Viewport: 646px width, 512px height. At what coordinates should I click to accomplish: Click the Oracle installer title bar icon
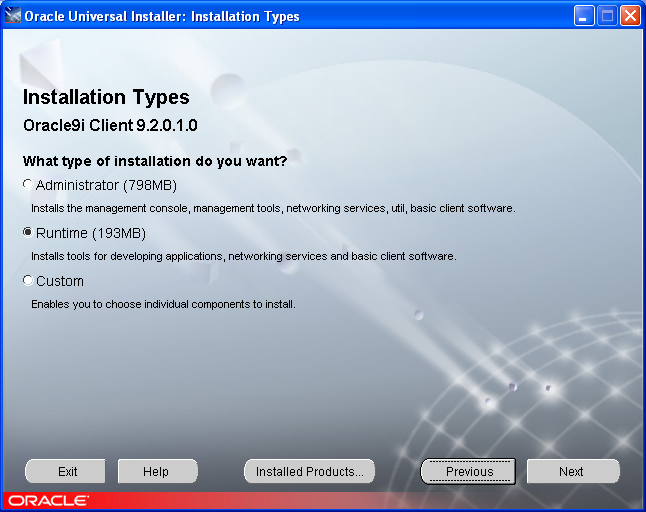coord(12,16)
